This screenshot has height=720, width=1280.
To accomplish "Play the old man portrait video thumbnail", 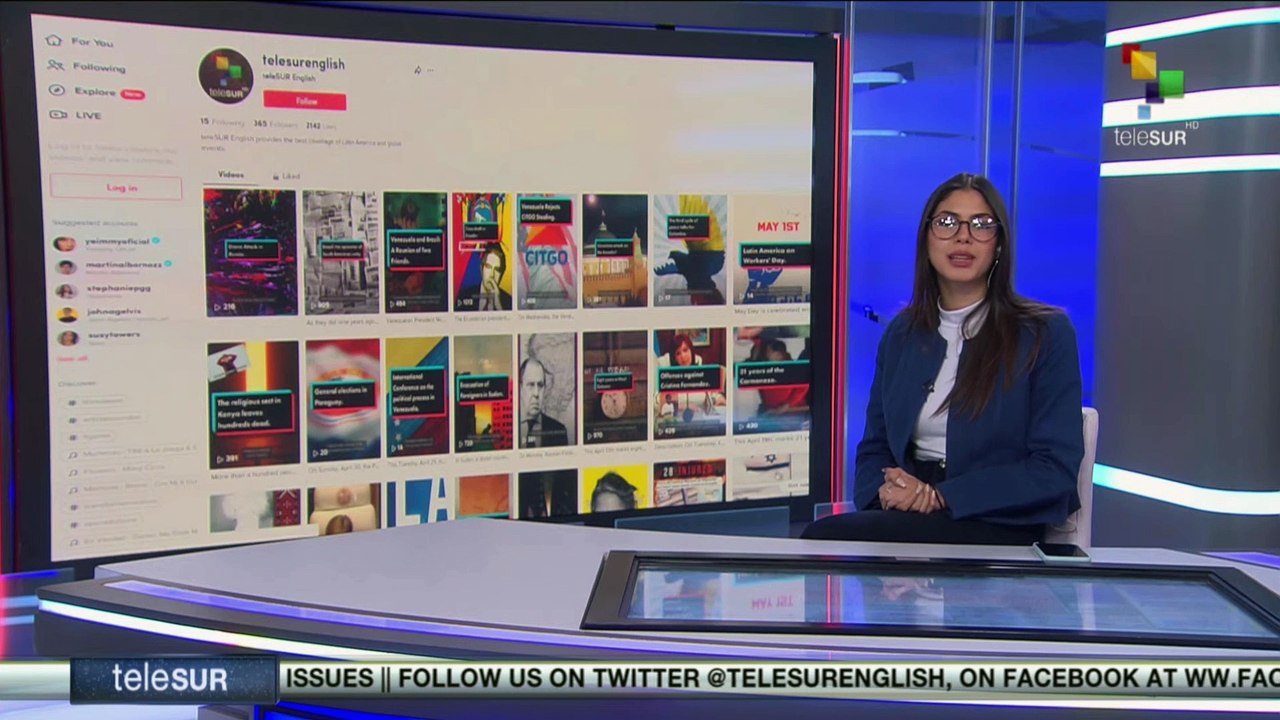I will (x=548, y=390).
